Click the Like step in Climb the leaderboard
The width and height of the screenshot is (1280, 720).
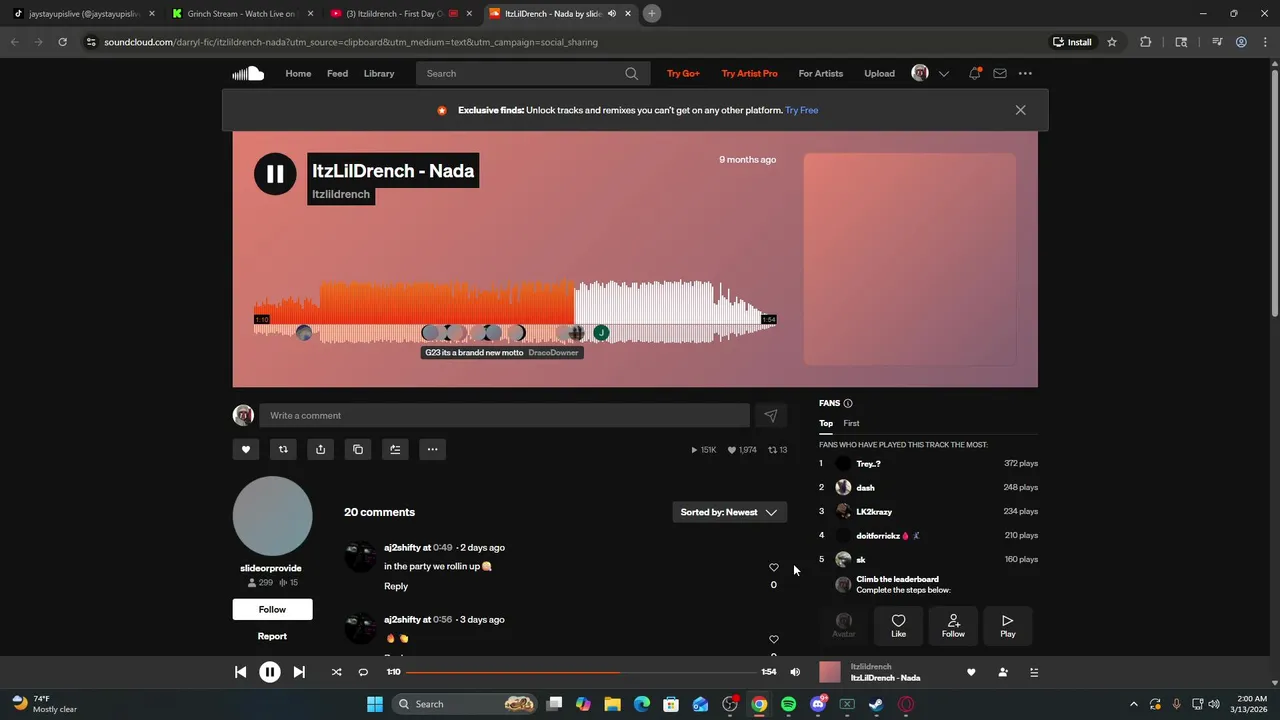point(898,625)
